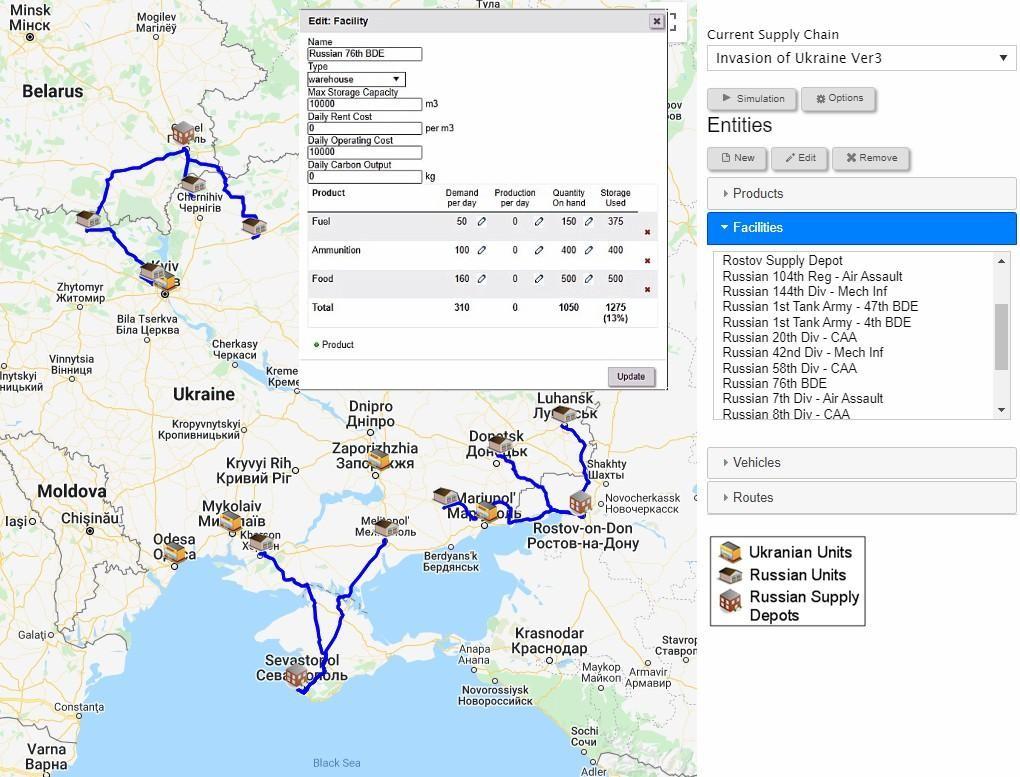The width and height of the screenshot is (1020, 777).
Task: Select Rostov Supply Depot in facilities list
Action: click(x=782, y=261)
